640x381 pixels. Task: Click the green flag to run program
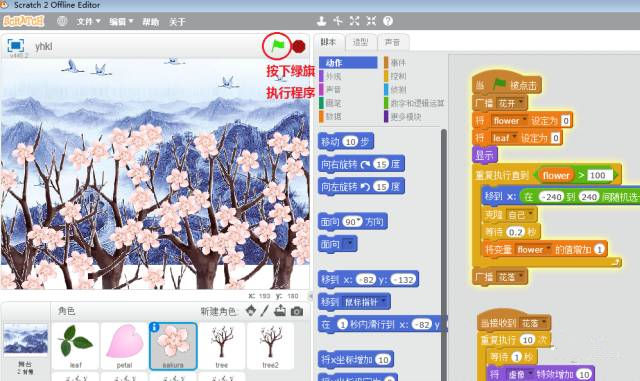point(278,46)
